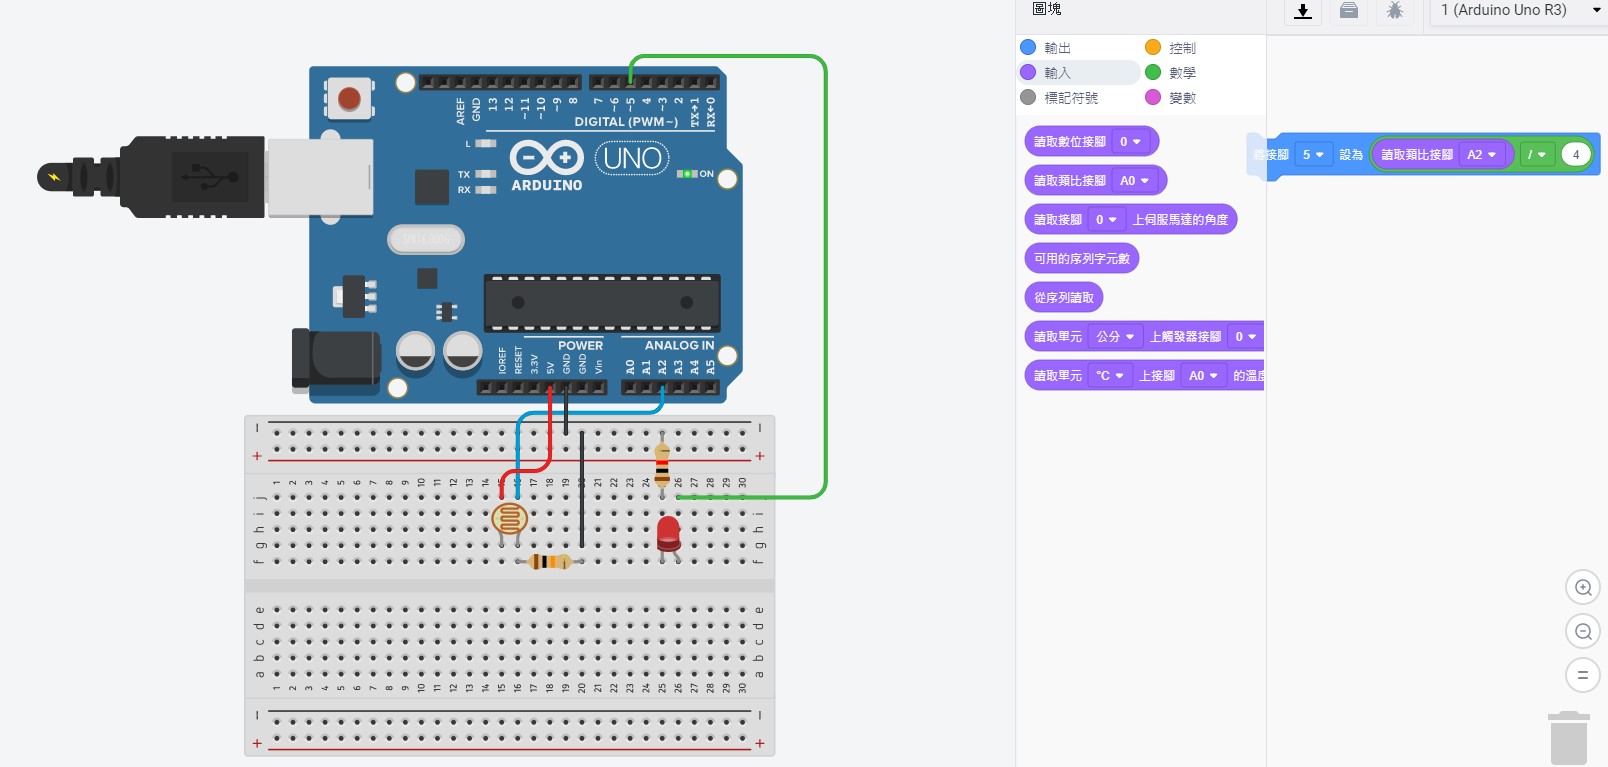Select the photoresistor on the breadboard

(x=510, y=519)
